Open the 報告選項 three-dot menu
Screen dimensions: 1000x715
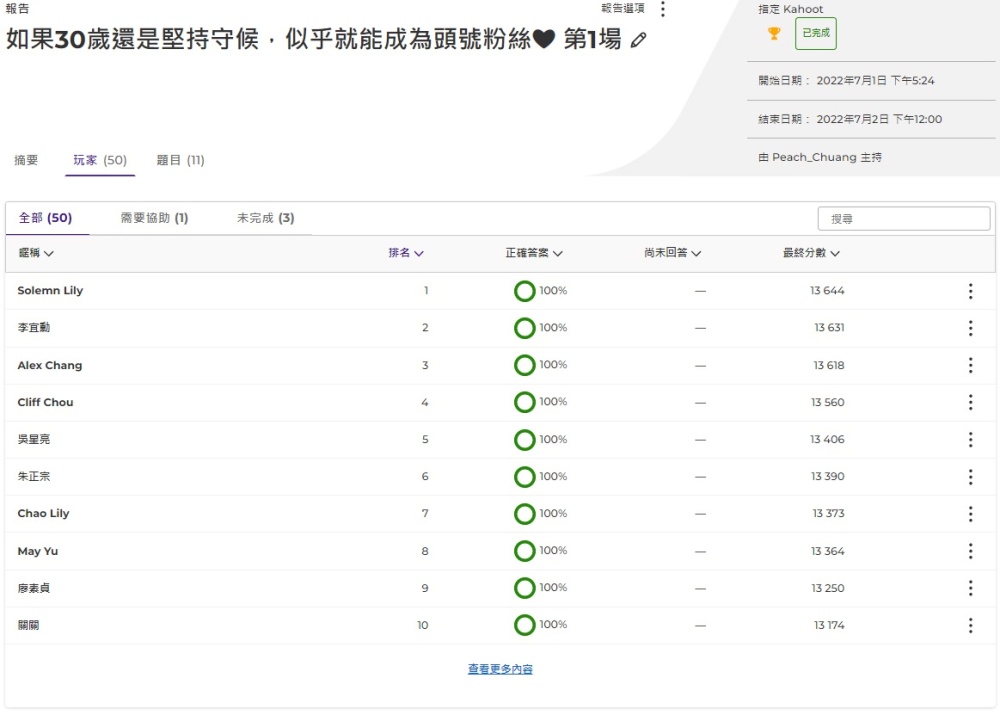coord(663,9)
